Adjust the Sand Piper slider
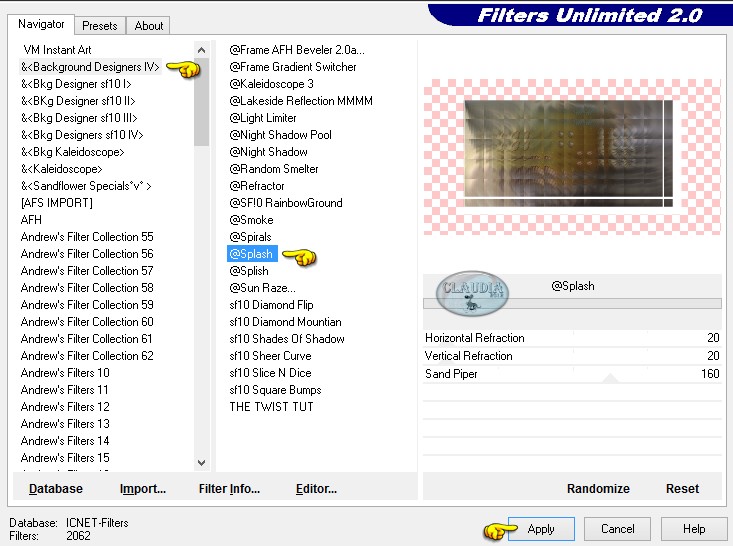This screenshot has width=733, height=546. point(572,374)
